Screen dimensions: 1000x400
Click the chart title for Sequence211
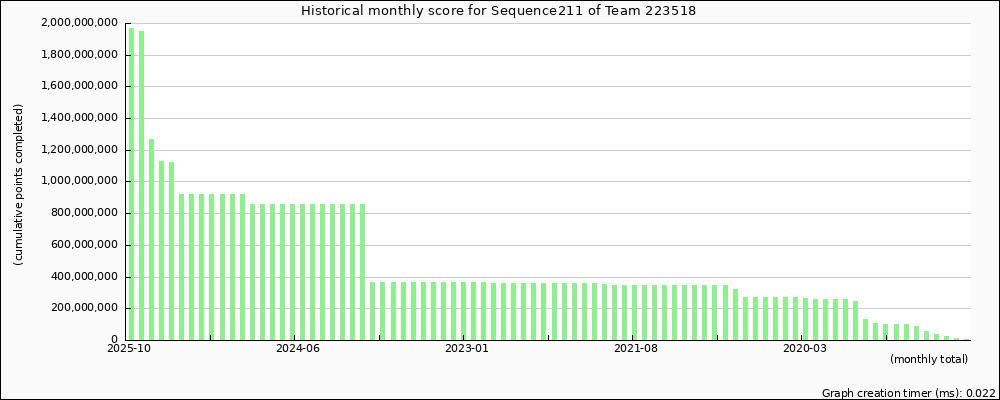[x=499, y=11]
